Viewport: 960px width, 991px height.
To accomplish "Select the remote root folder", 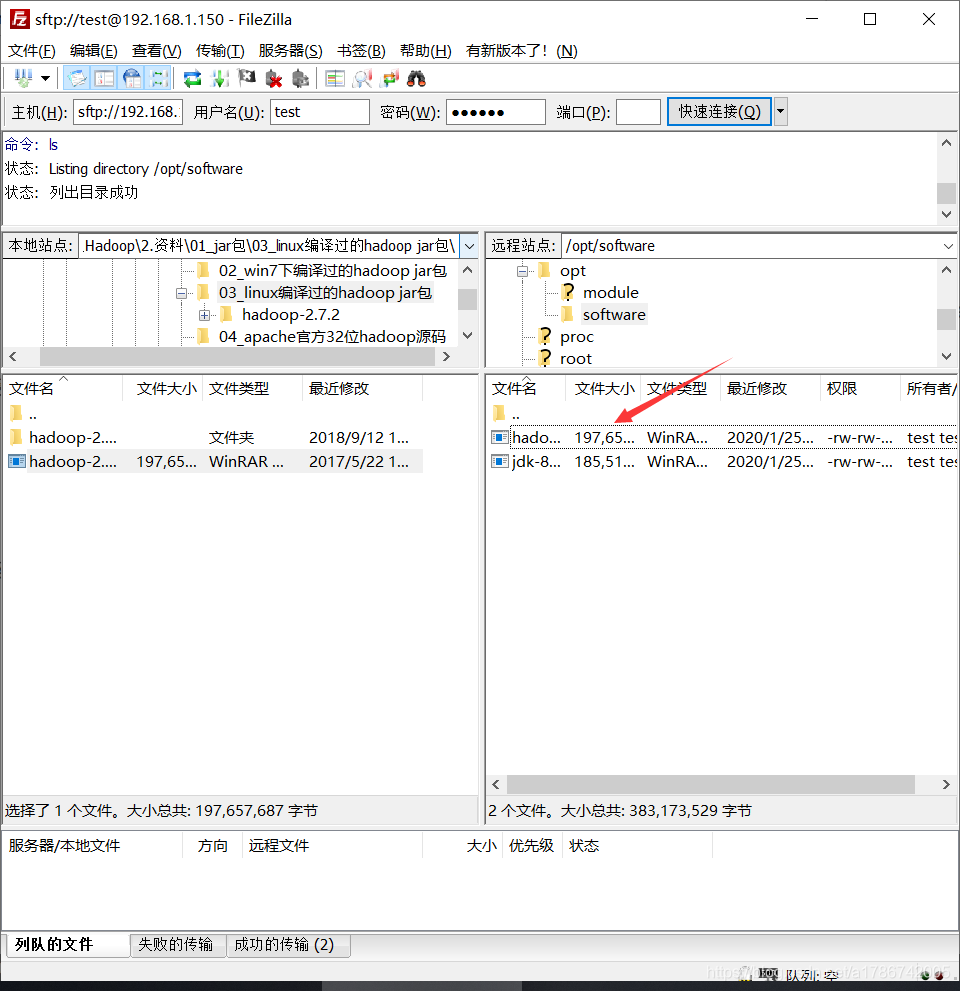I will point(576,359).
